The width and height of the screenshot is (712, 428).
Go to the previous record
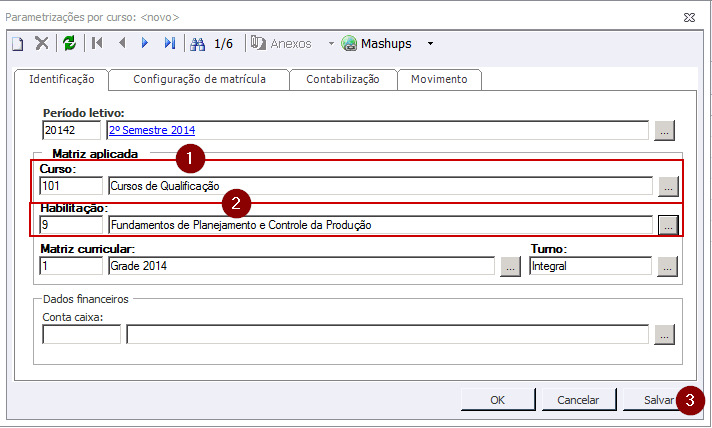pyautogui.click(x=122, y=43)
